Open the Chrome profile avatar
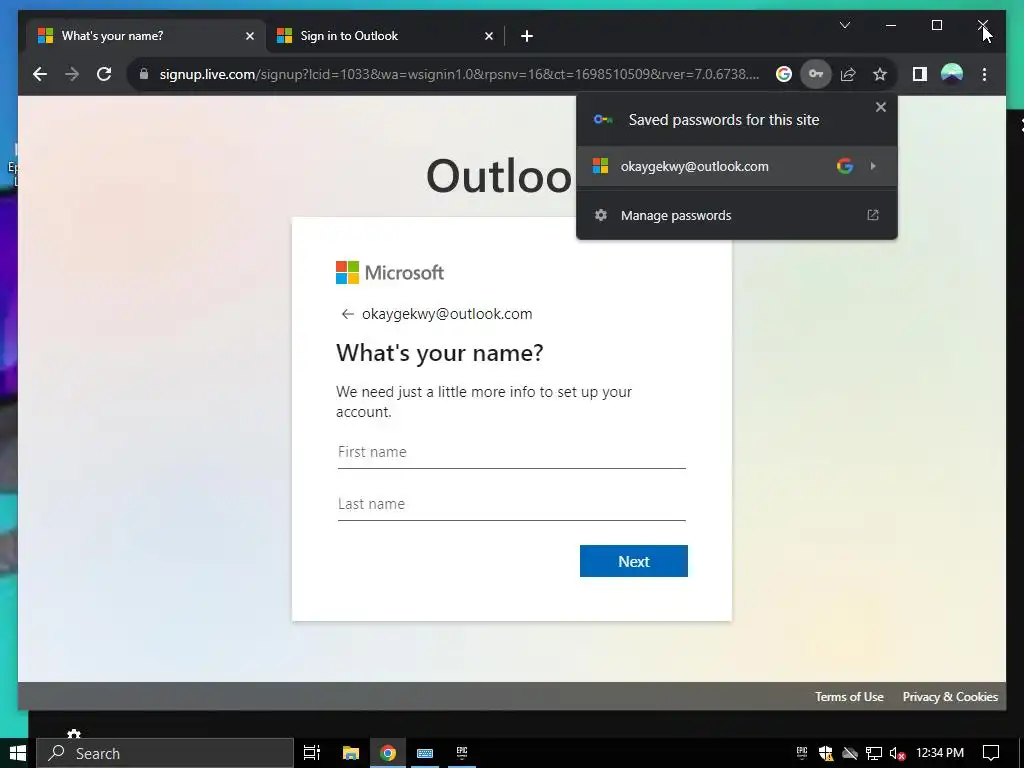This screenshot has height=768, width=1024. (x=952, y=74)
